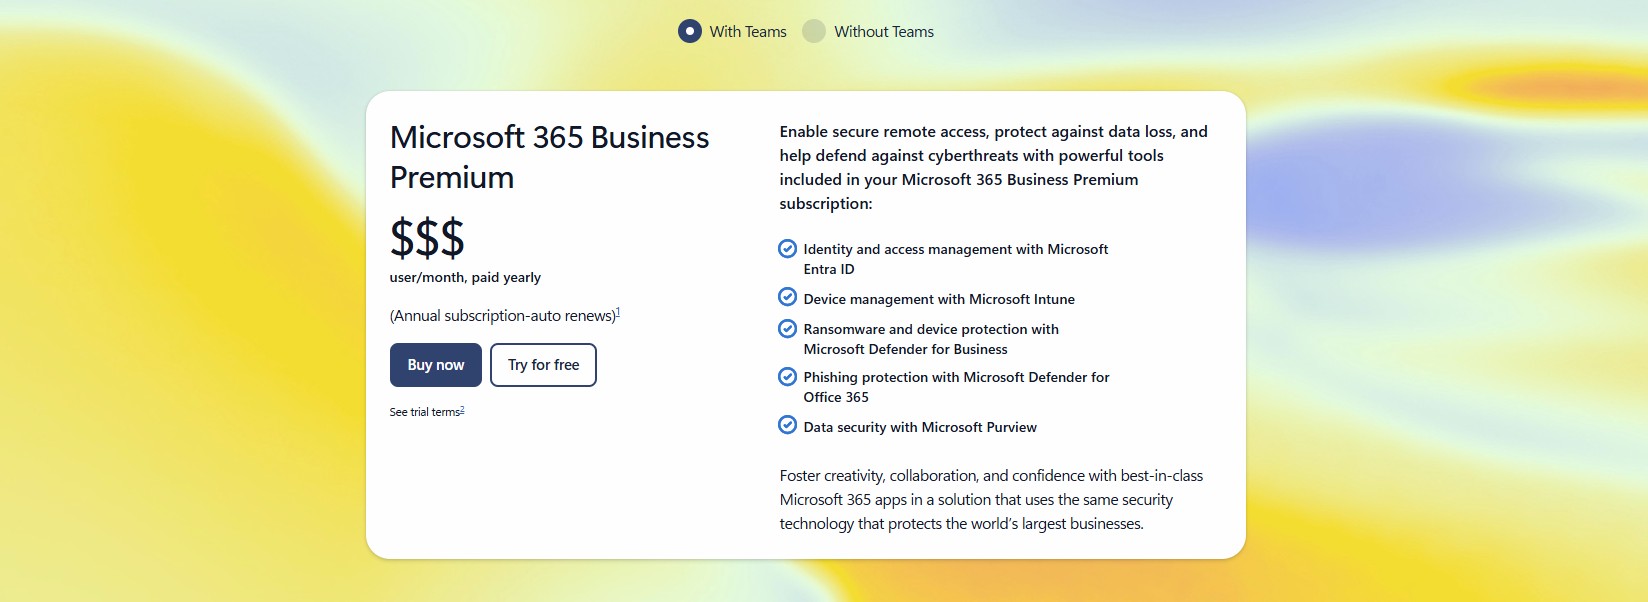Open footnote 2 after See trial terms

click(x=462, y=410)
